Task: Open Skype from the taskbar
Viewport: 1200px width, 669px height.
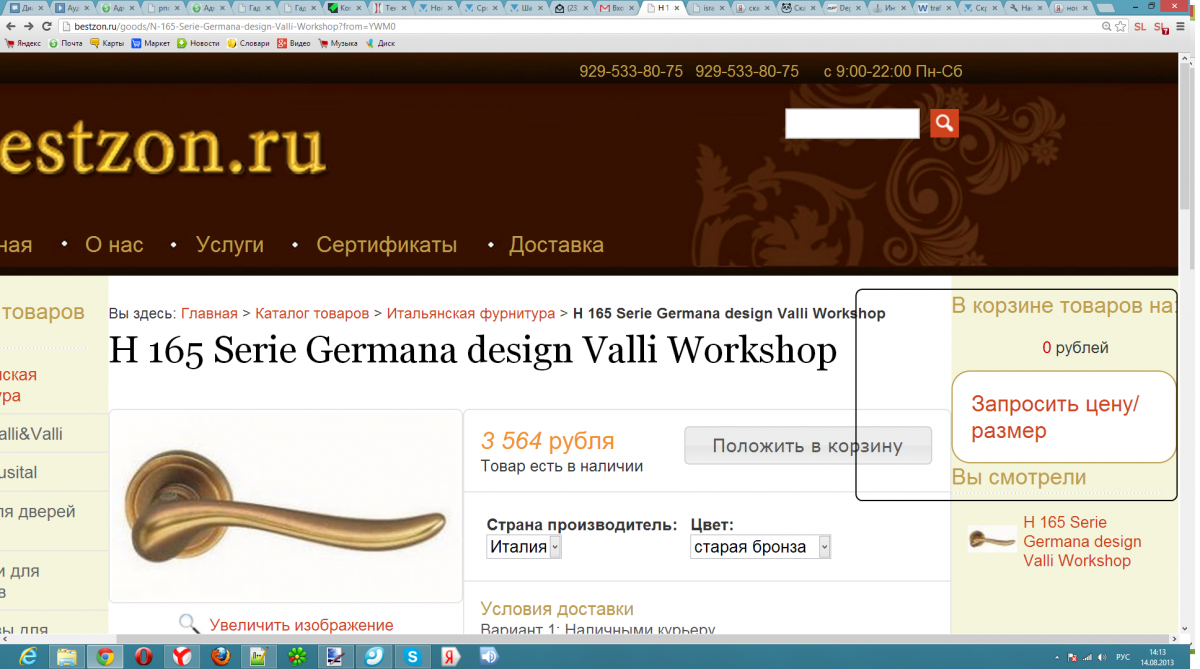Action: (x=412, y=656)
